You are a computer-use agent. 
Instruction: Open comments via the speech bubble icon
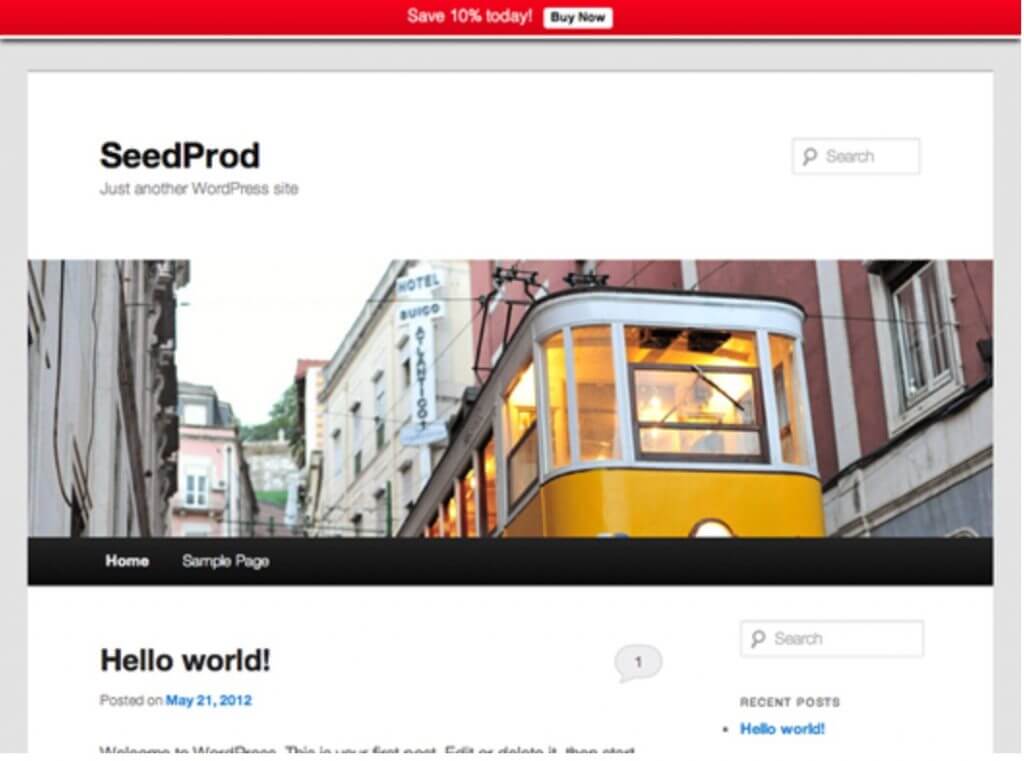638,662
